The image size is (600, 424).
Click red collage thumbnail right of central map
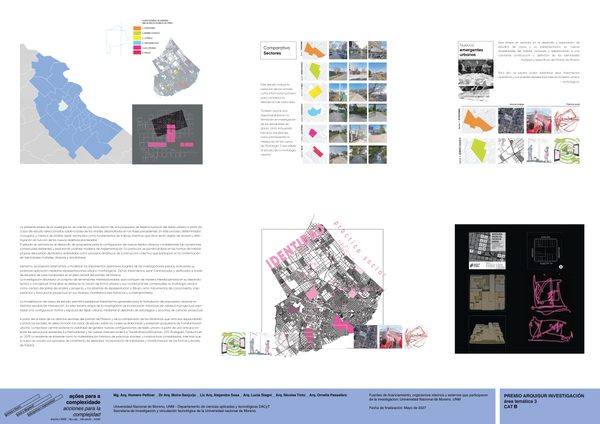390,337
